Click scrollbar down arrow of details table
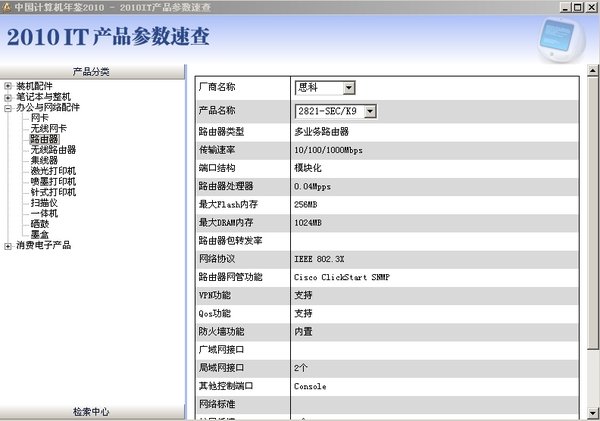Image resolution: width=600 pixels, height=421 pixels. click(x=593, y=413)
